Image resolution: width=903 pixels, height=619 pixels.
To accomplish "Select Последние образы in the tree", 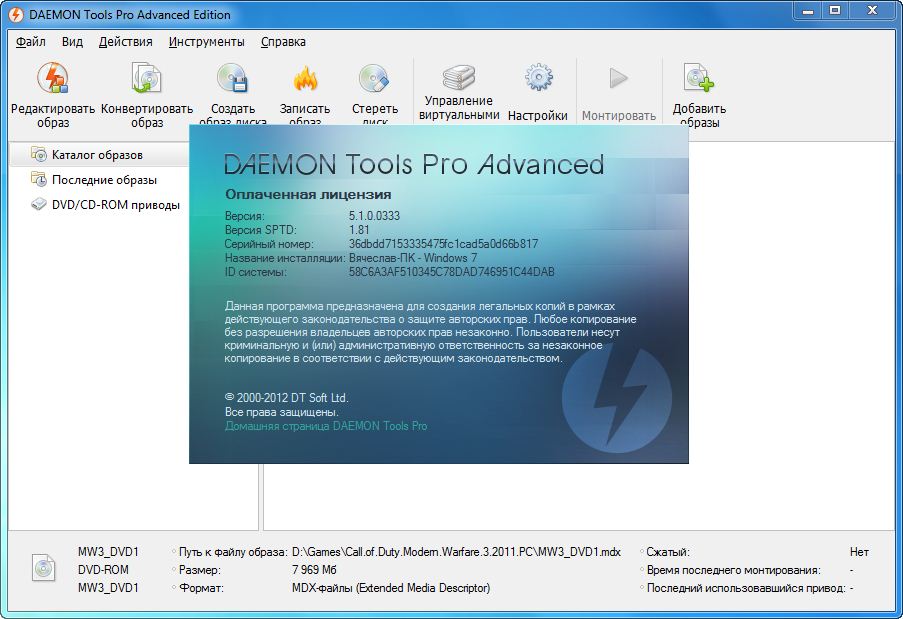I will (x=104, y=180).
